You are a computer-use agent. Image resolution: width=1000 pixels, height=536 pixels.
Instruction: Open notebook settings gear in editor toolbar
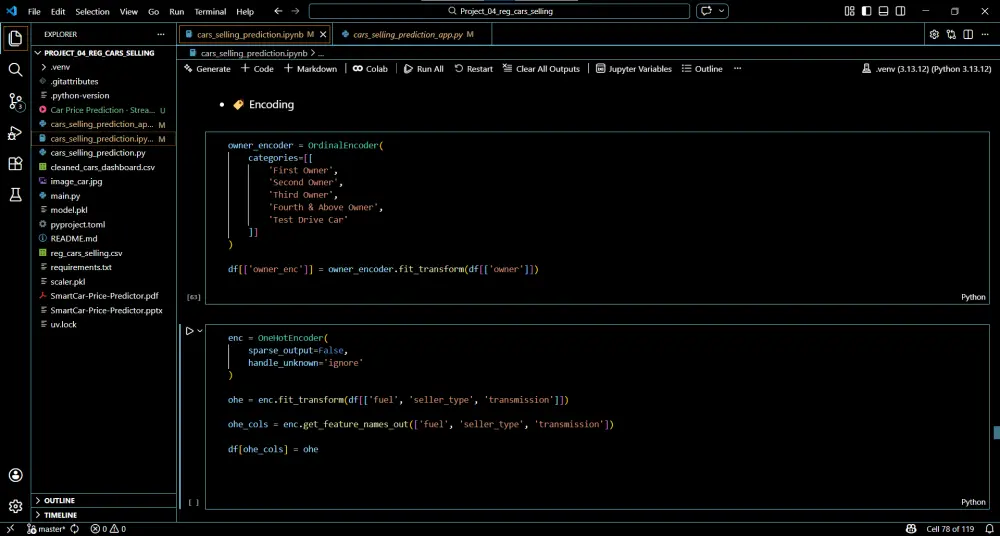click(x=934, y=34)
